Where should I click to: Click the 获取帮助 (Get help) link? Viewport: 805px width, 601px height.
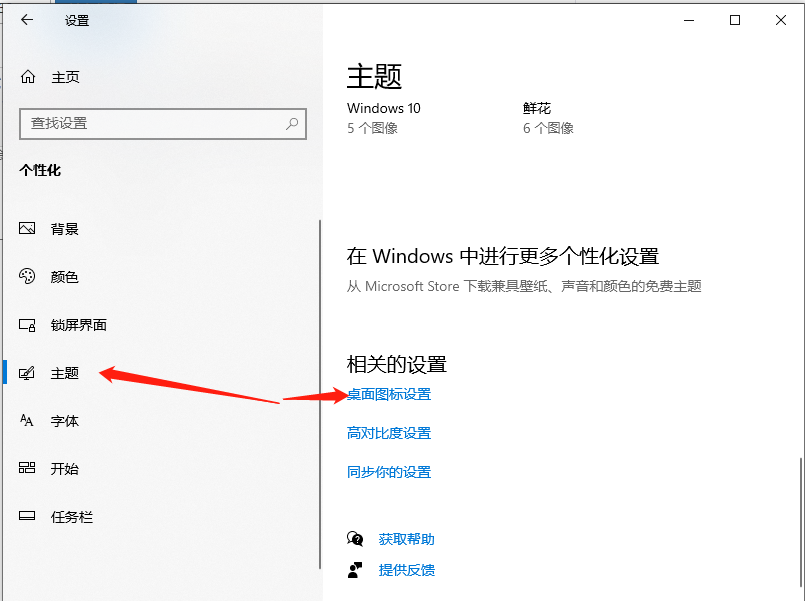point(406,538)
